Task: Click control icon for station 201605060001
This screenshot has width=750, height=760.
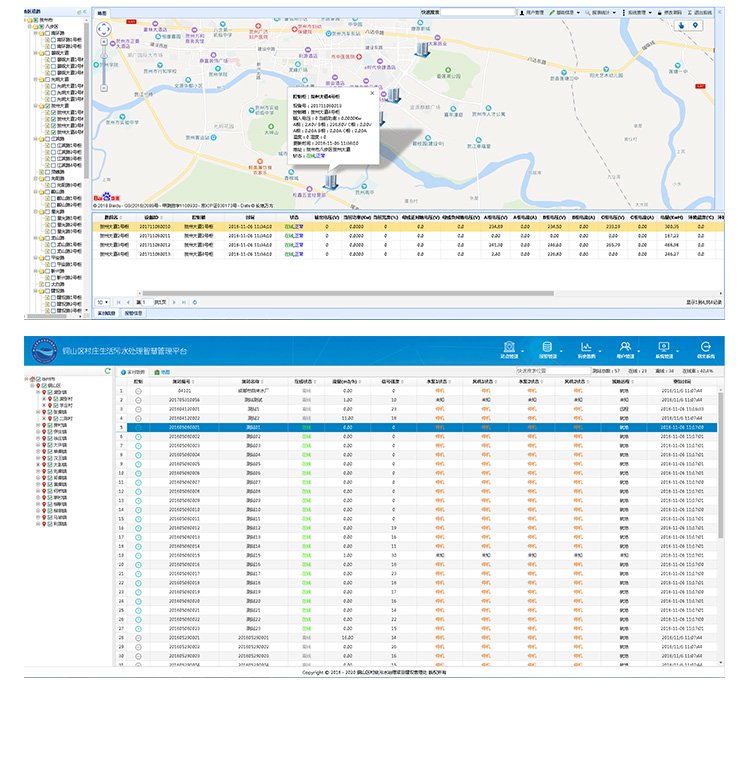Action: click(138, 428)
